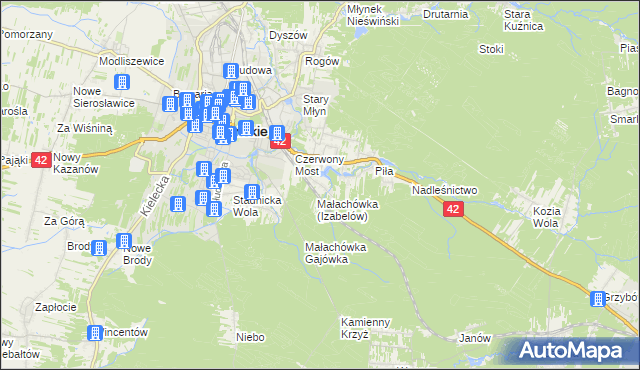Click the Modliszewice place label

131,62
